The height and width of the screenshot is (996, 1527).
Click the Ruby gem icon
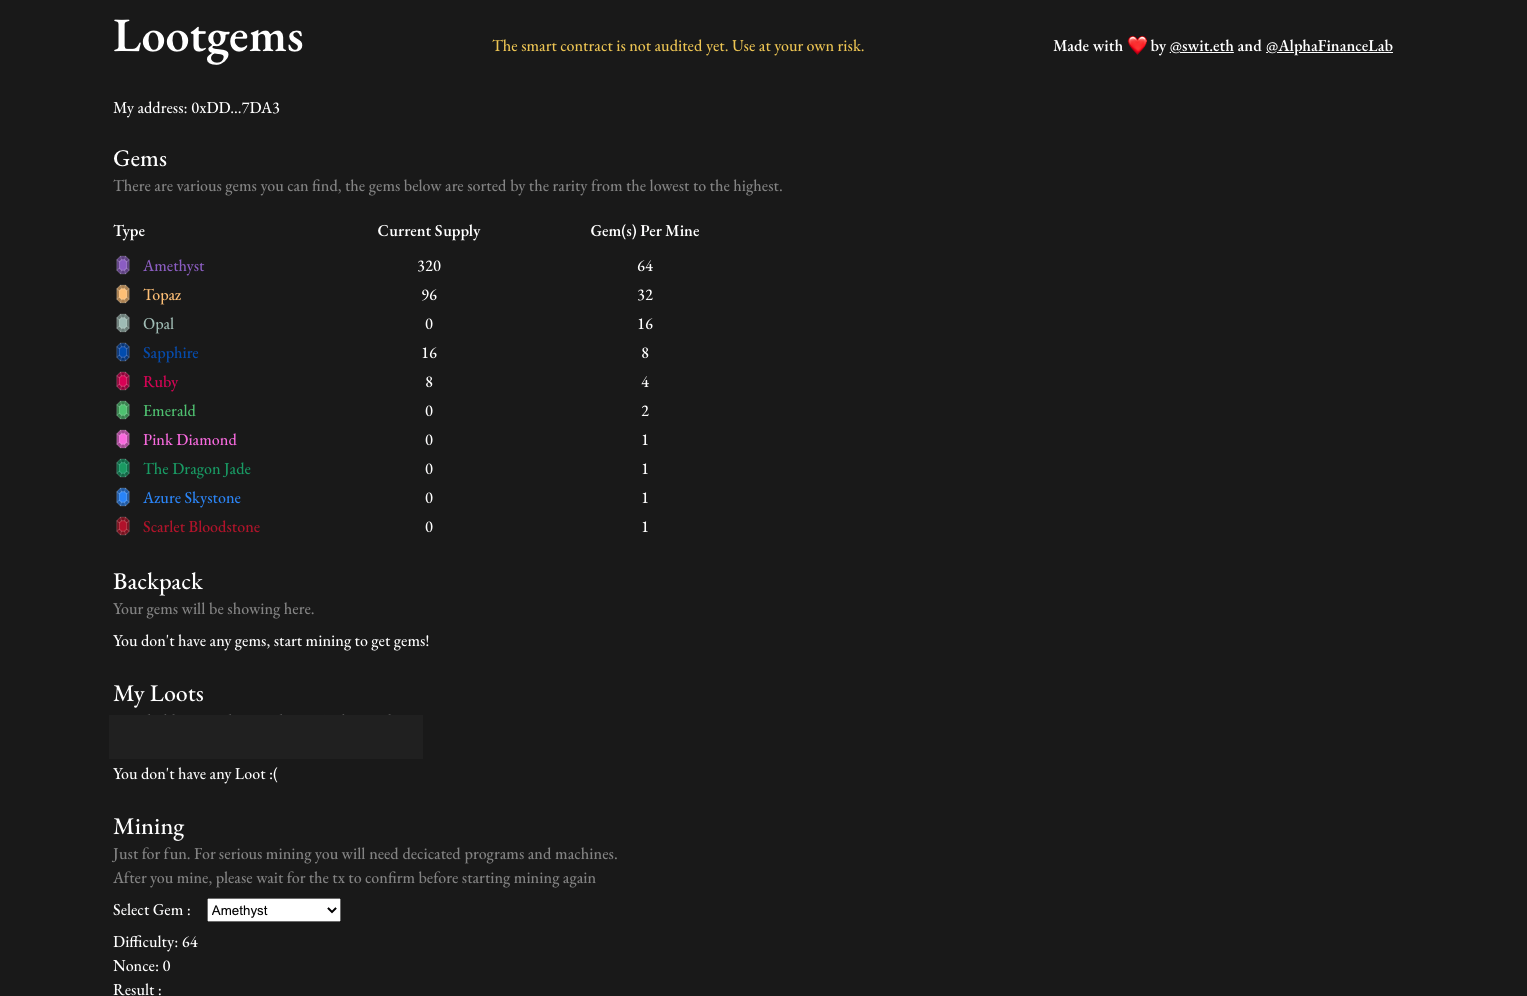(x=123, y=381)
